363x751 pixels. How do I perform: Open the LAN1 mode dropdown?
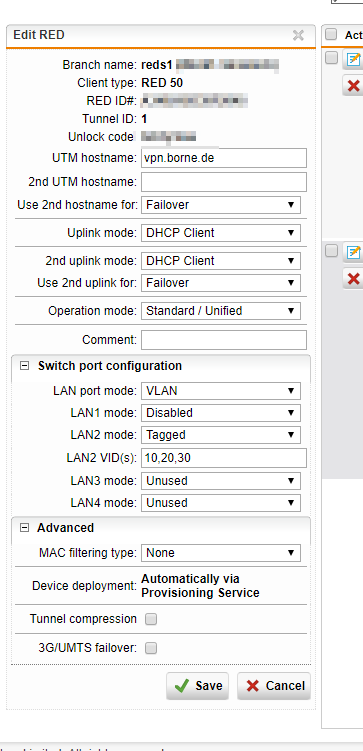[x=221, y=413]
